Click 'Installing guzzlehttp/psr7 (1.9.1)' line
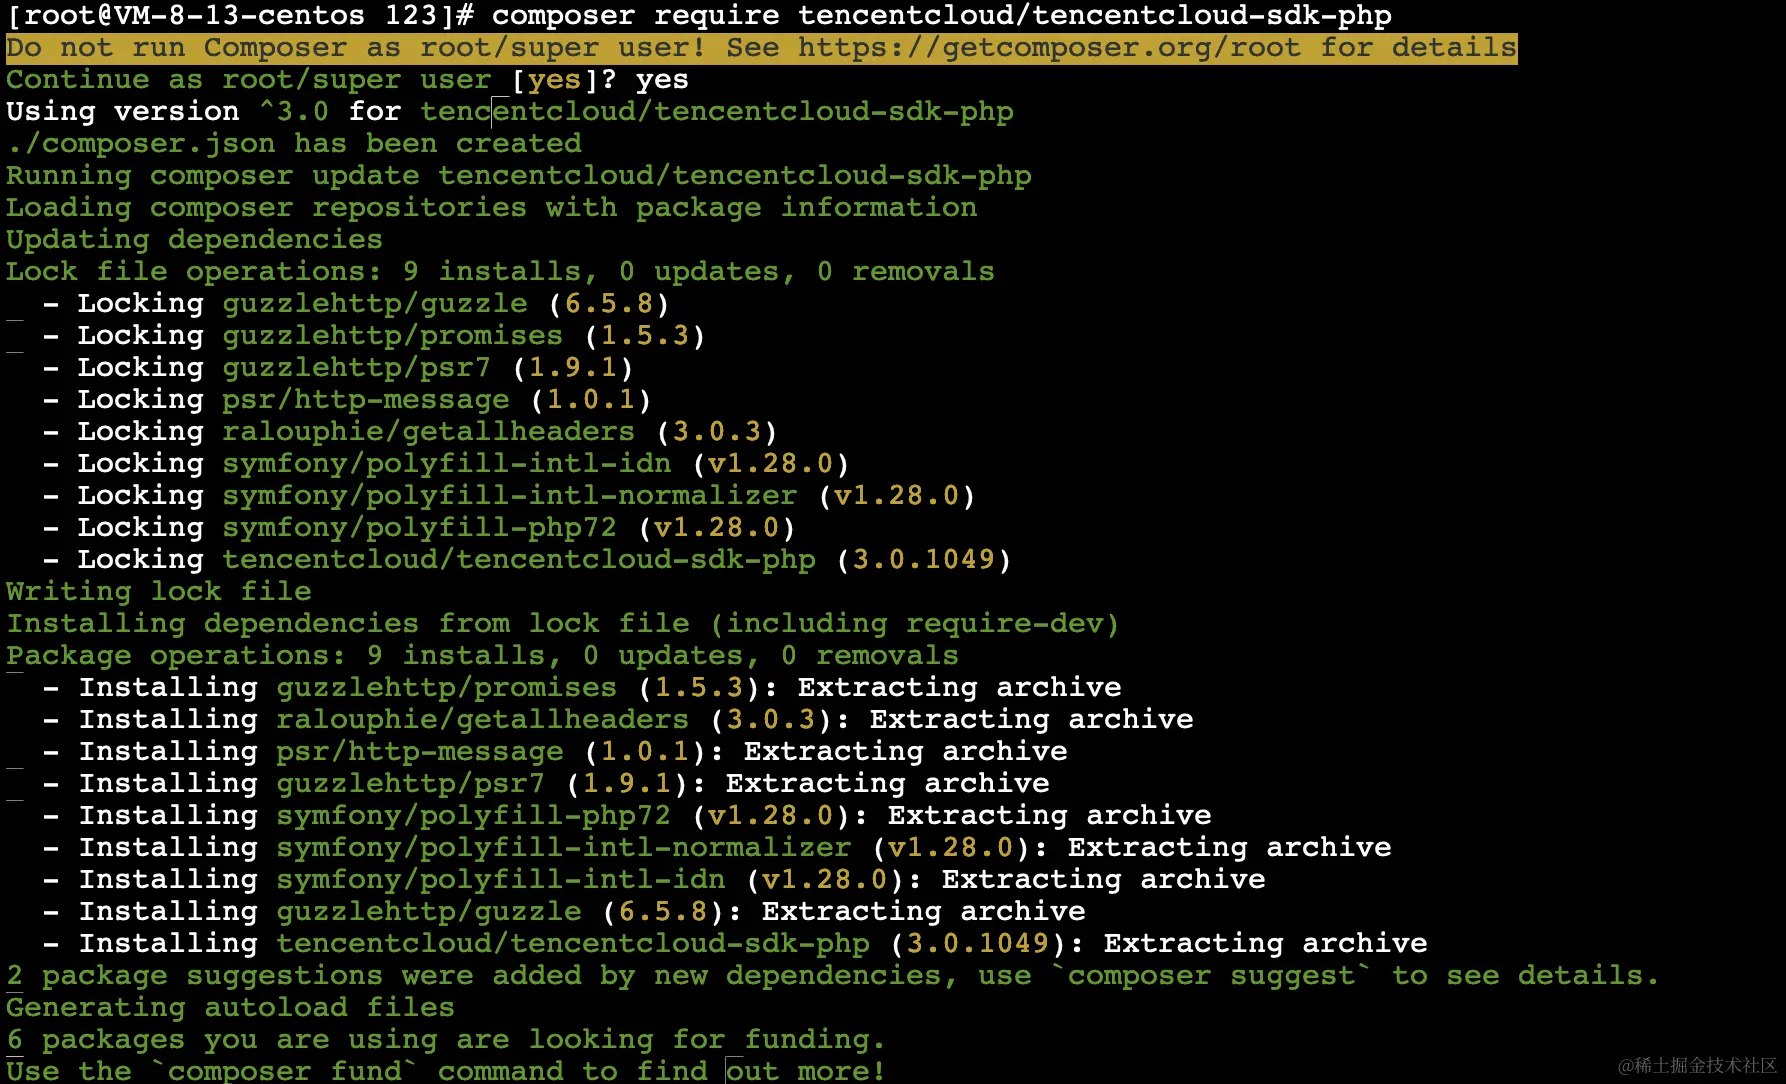 (x=546, y=784)
